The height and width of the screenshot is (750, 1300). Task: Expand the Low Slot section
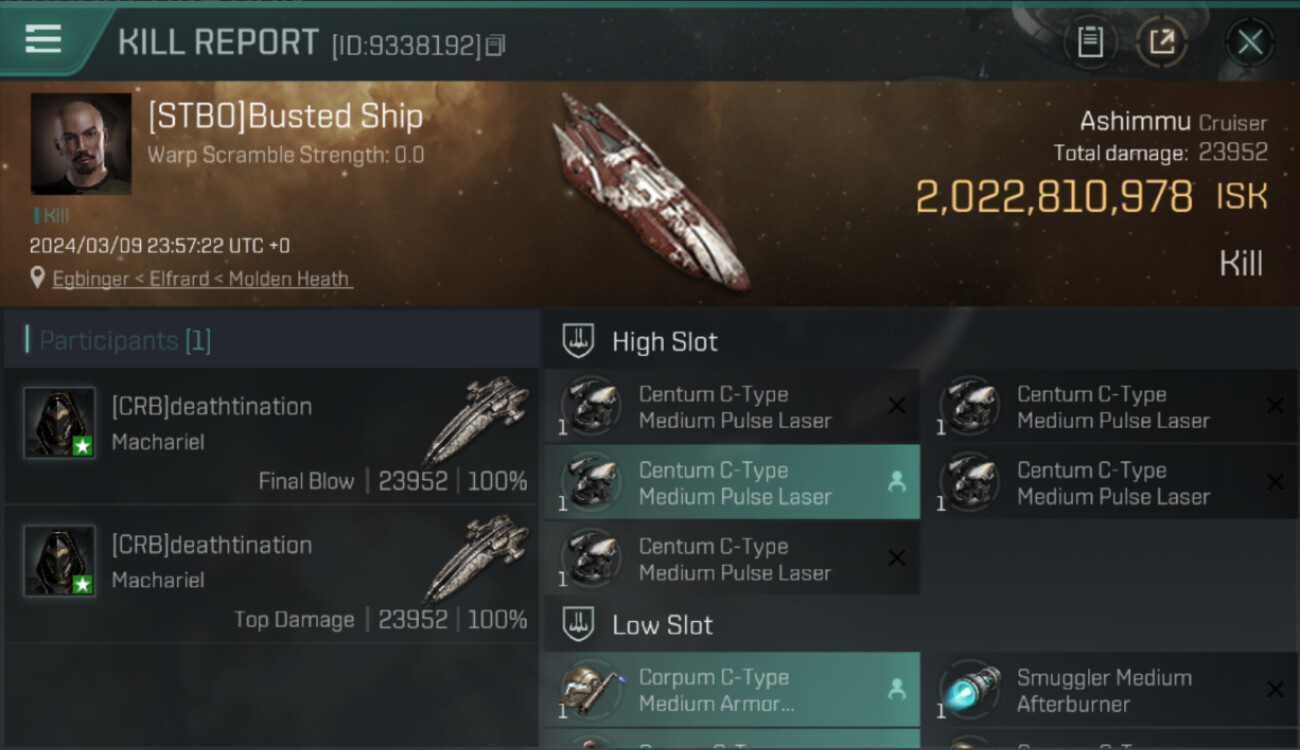click(662, 626)
